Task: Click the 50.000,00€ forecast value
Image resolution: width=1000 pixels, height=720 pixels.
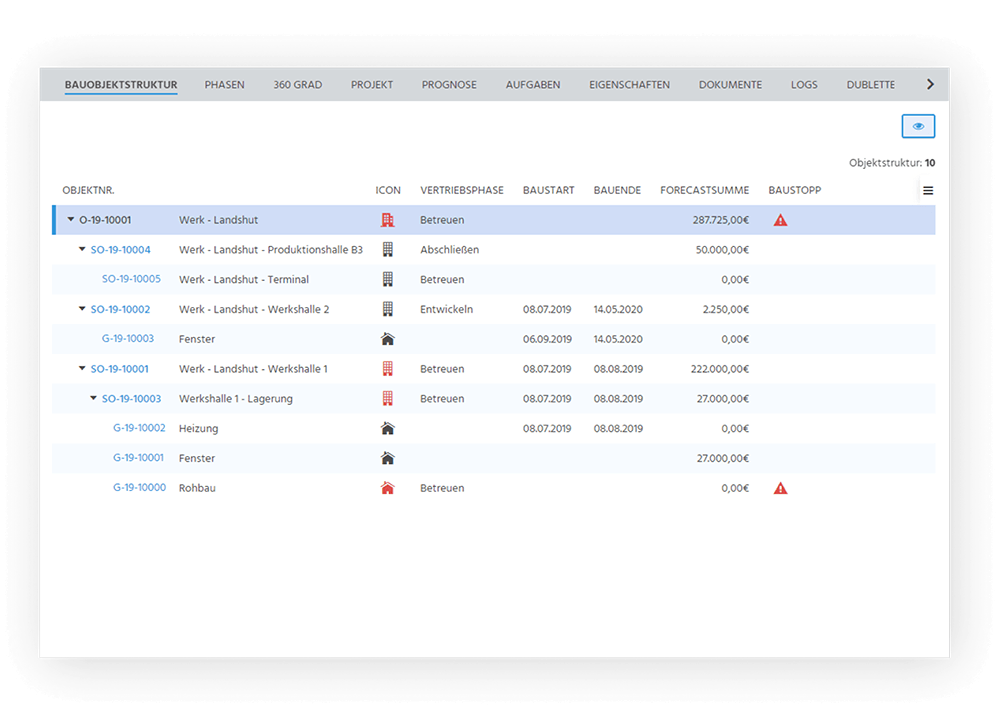Action: (723, 250)
